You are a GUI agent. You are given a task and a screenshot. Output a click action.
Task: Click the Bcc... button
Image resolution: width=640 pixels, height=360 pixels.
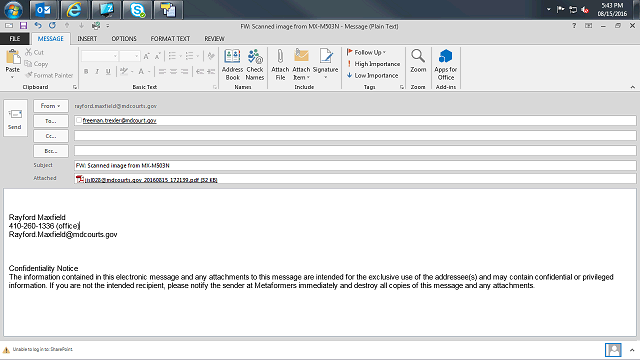pyautogui.click(x=51, y=151)
